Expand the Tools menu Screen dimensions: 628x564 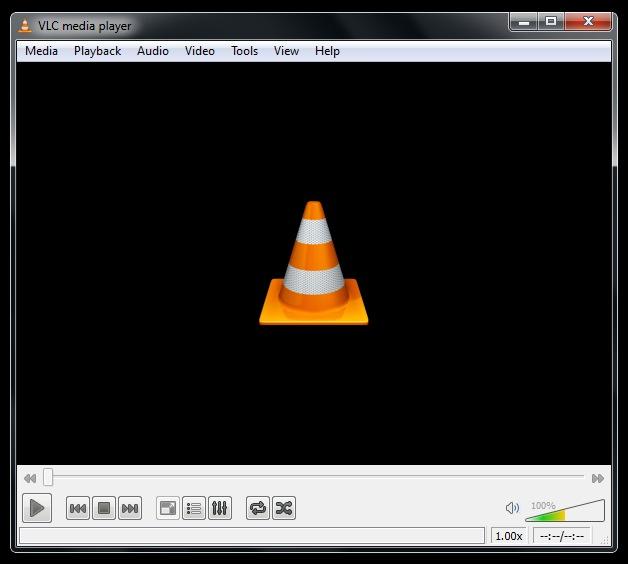[x=244, y=51]
